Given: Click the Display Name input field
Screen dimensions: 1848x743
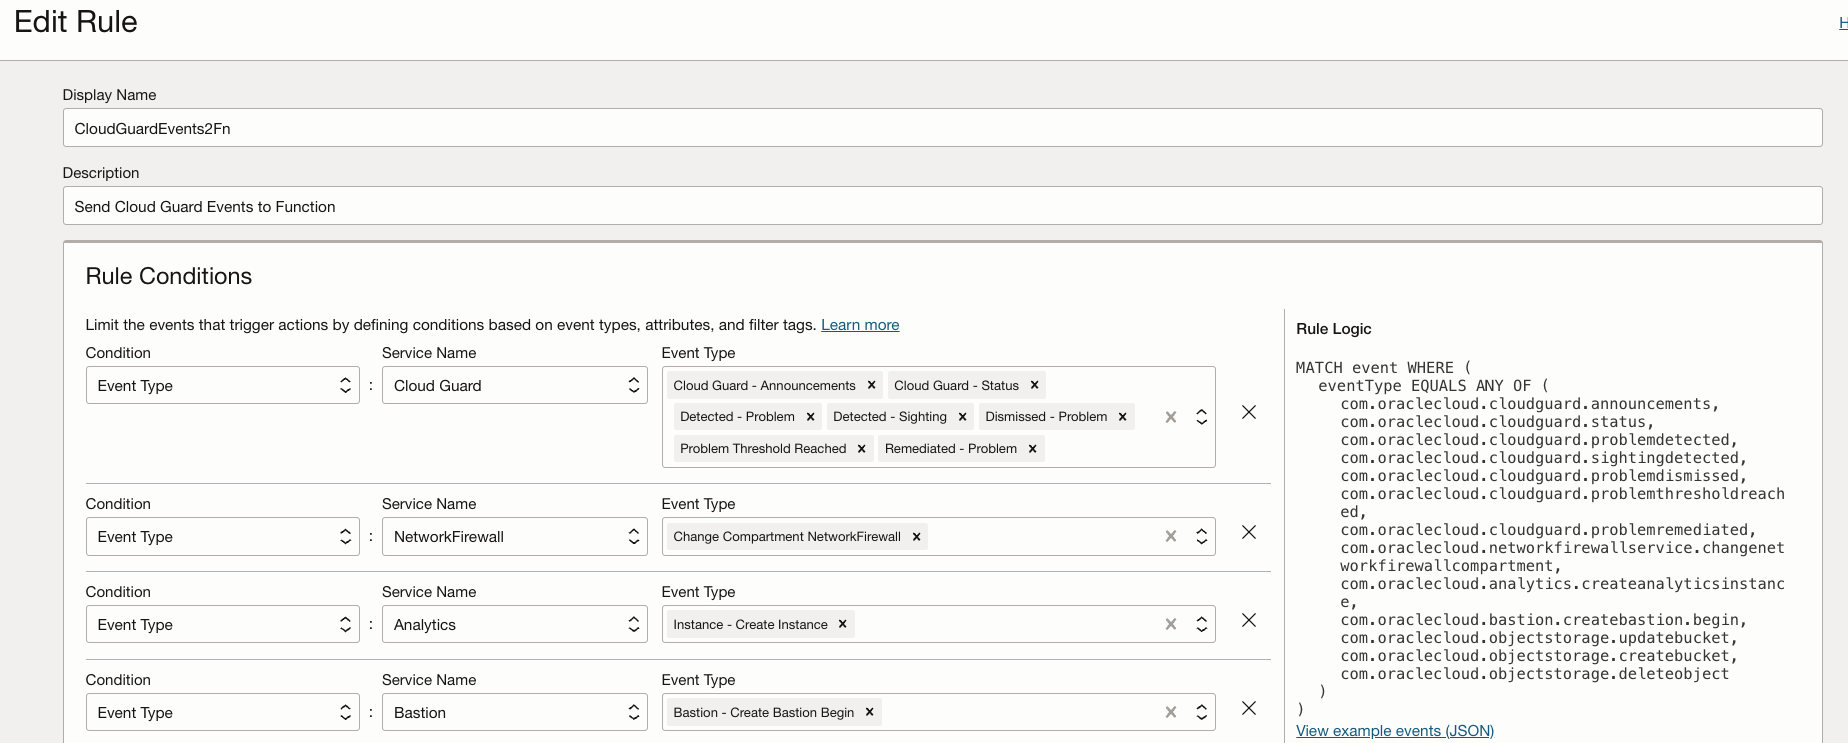Looking at the screenshot, I should pyautogui.click(x=942, y=128).
